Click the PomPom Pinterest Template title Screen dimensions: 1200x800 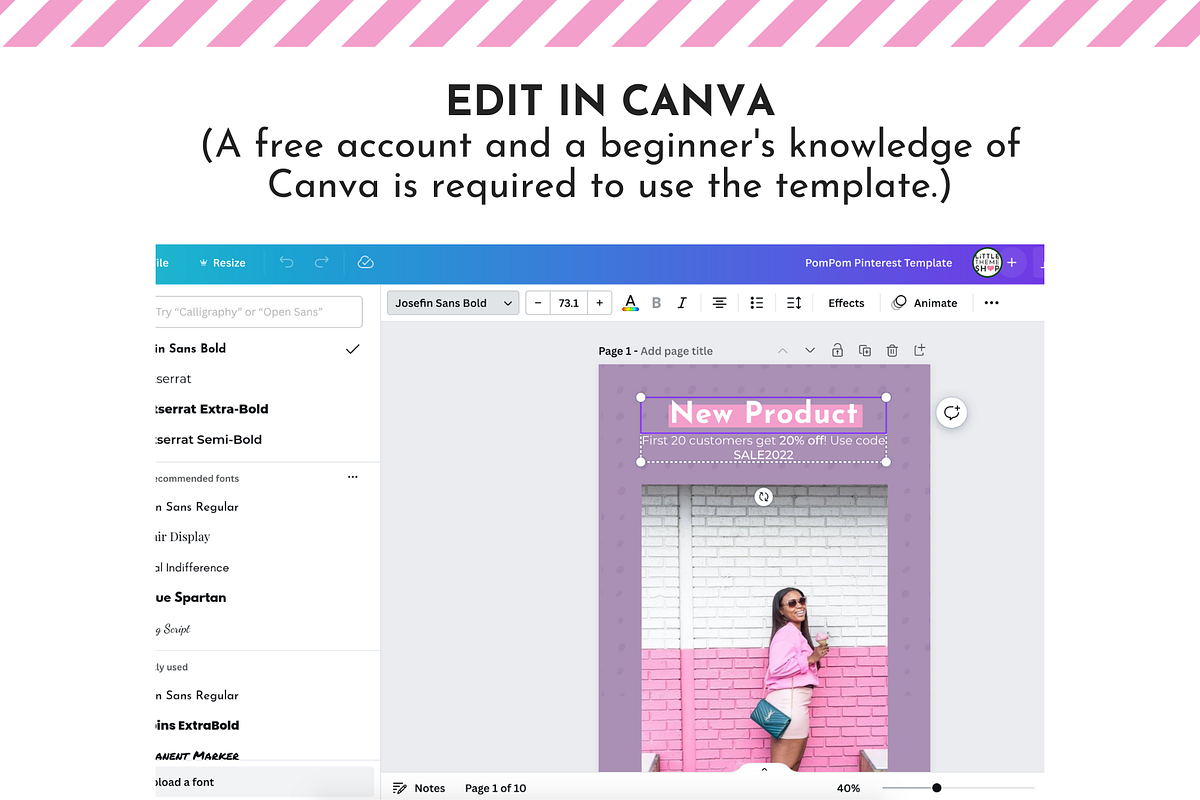(878, 263)
